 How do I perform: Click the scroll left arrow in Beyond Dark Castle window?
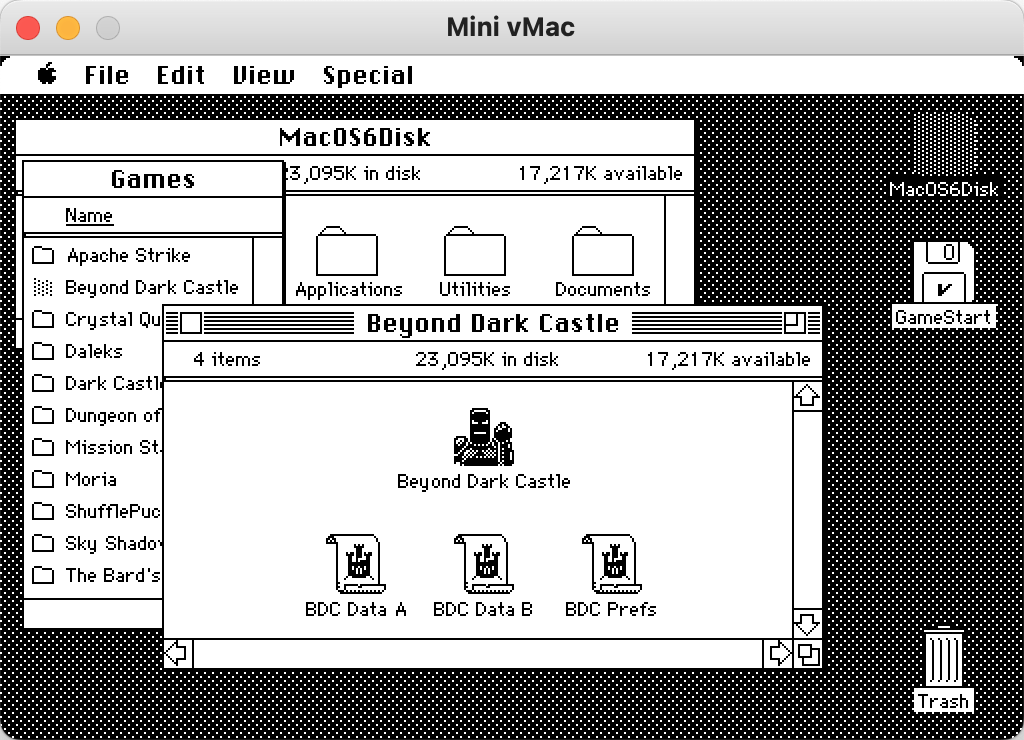click(178, 653)
